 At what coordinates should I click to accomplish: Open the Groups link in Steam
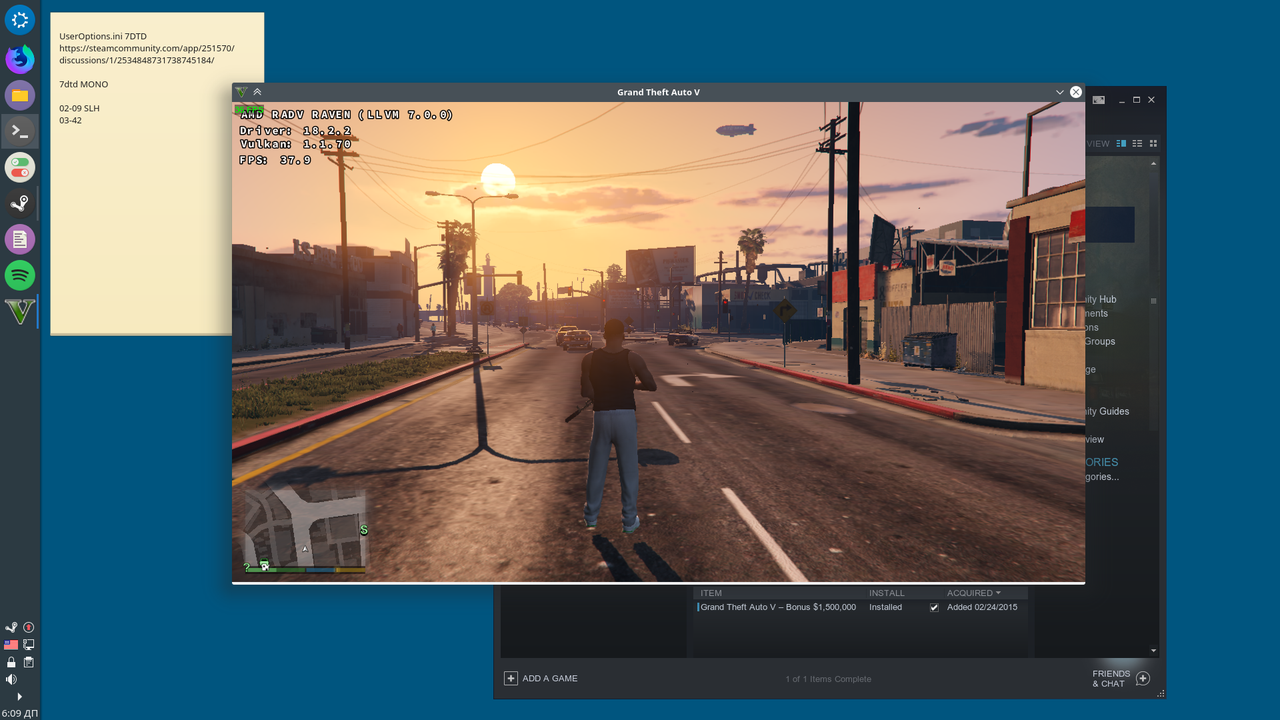tap(1100, 341)
